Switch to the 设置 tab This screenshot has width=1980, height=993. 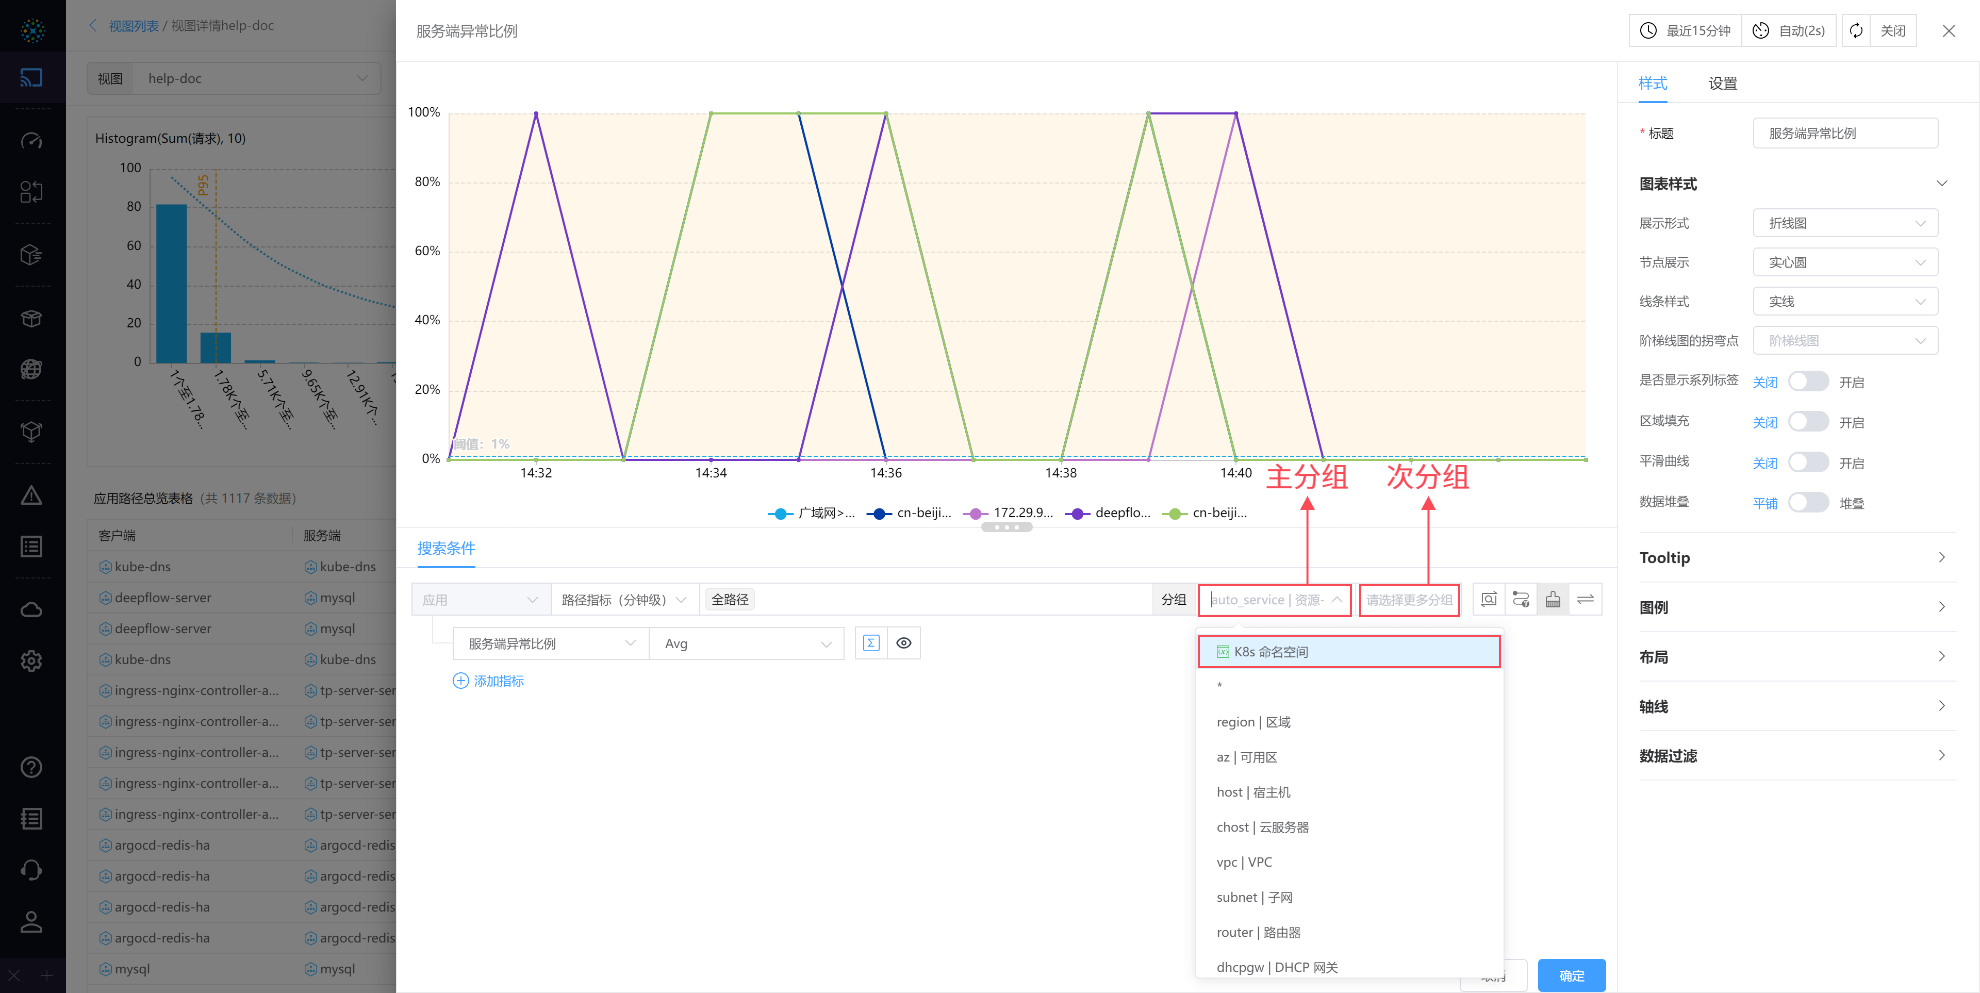pyautogui.click(x=1722, y=84)
